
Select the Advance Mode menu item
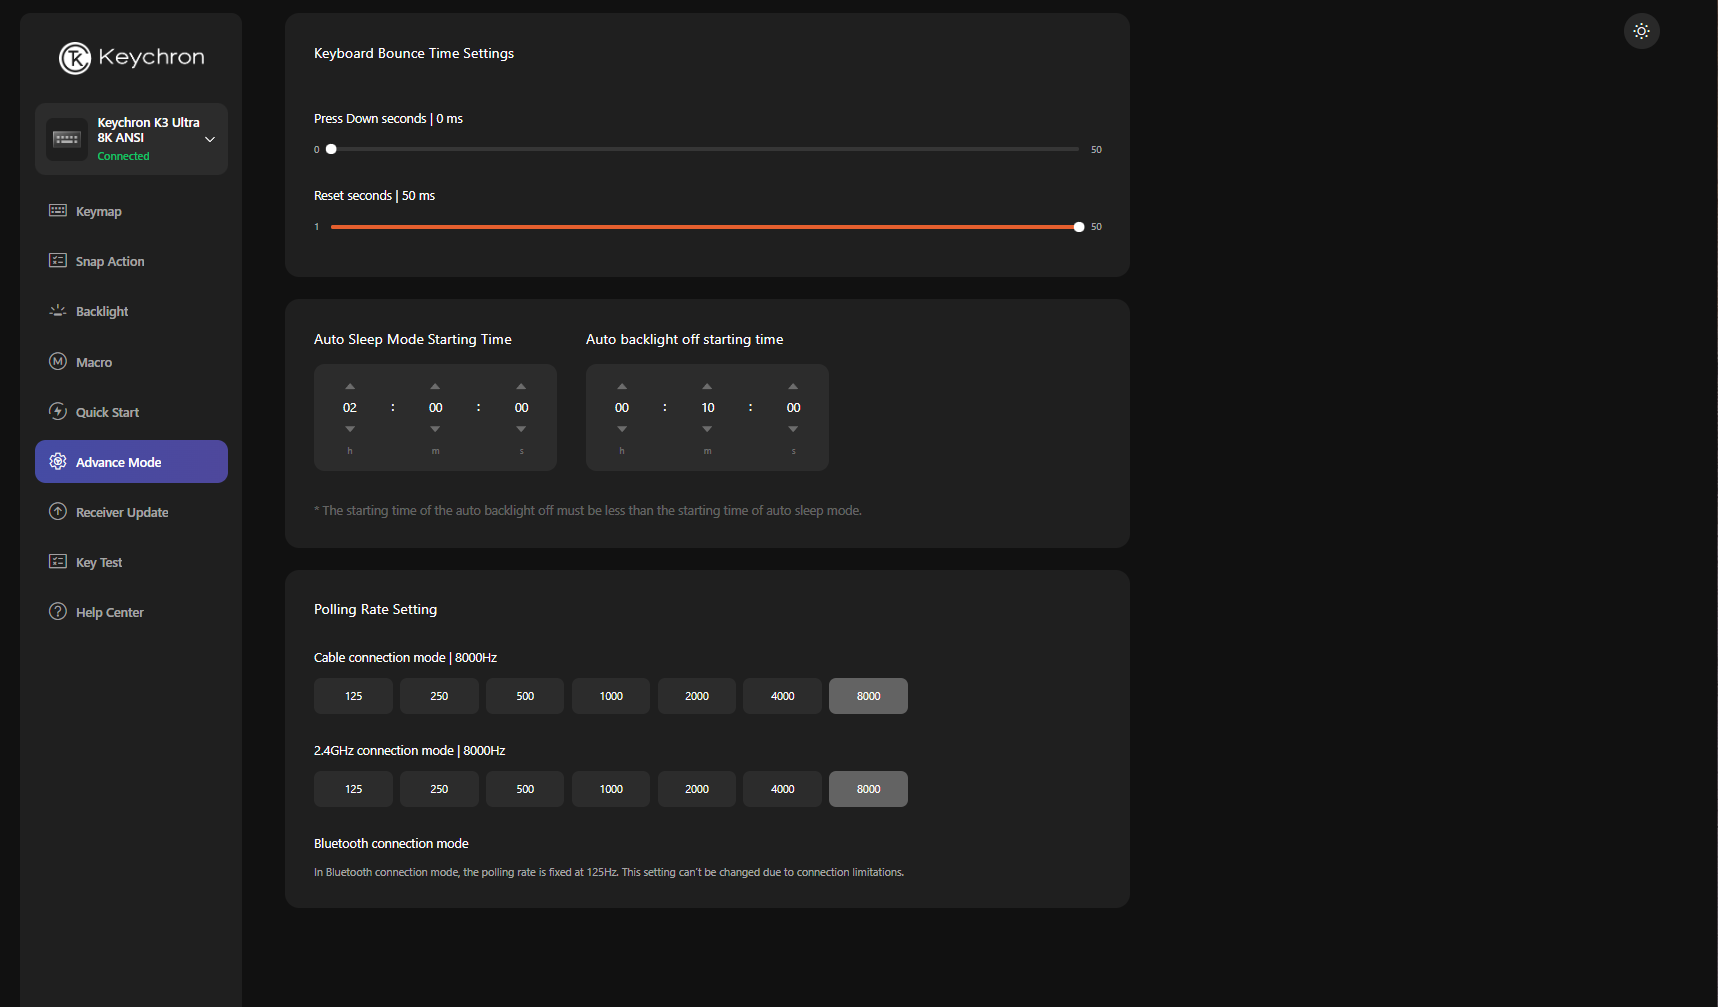131,462
